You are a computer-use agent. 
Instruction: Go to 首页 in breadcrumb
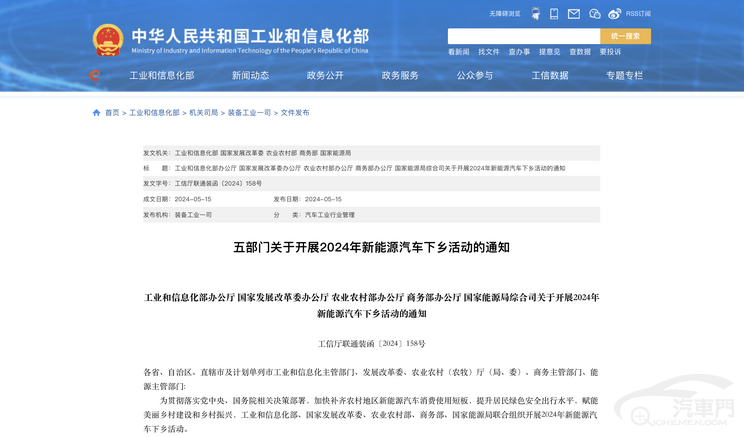[x=112, y=112]
